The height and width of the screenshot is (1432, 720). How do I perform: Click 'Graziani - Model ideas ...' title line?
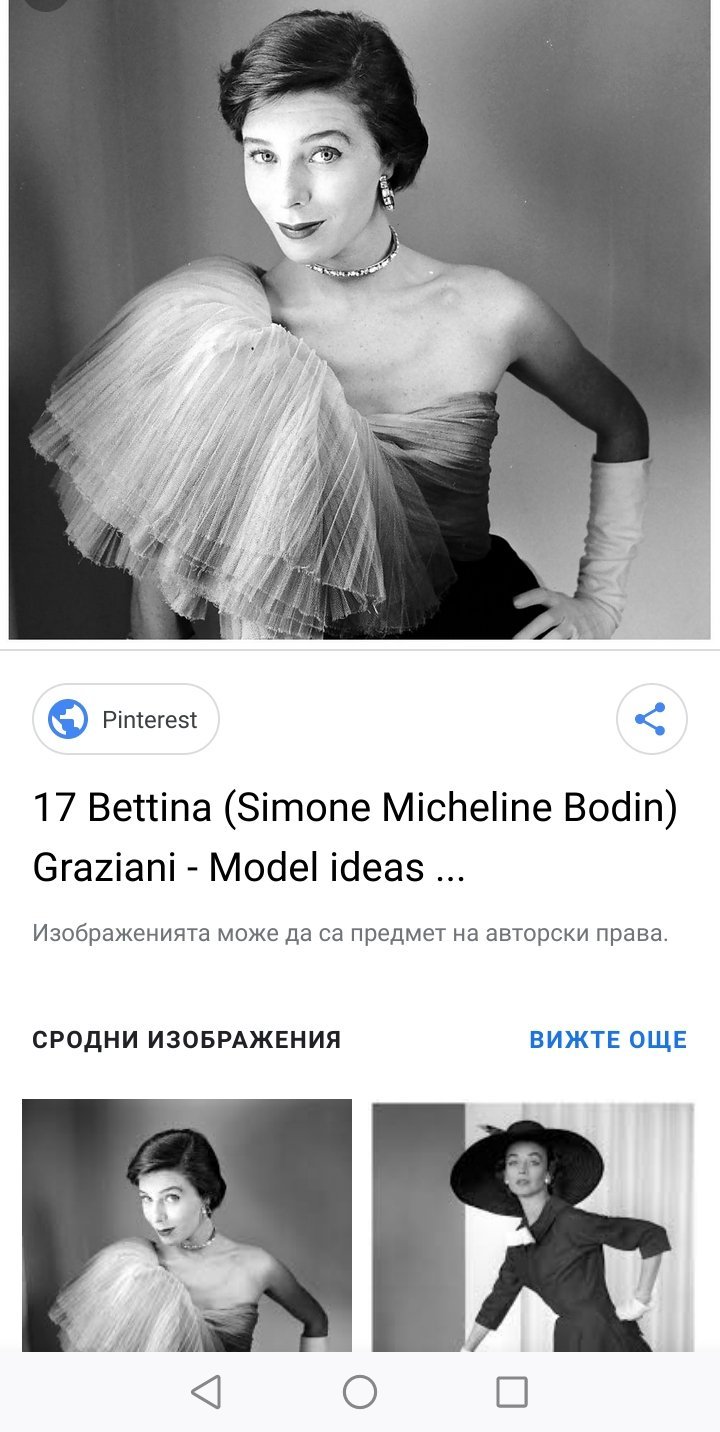(x=249, y=868)
